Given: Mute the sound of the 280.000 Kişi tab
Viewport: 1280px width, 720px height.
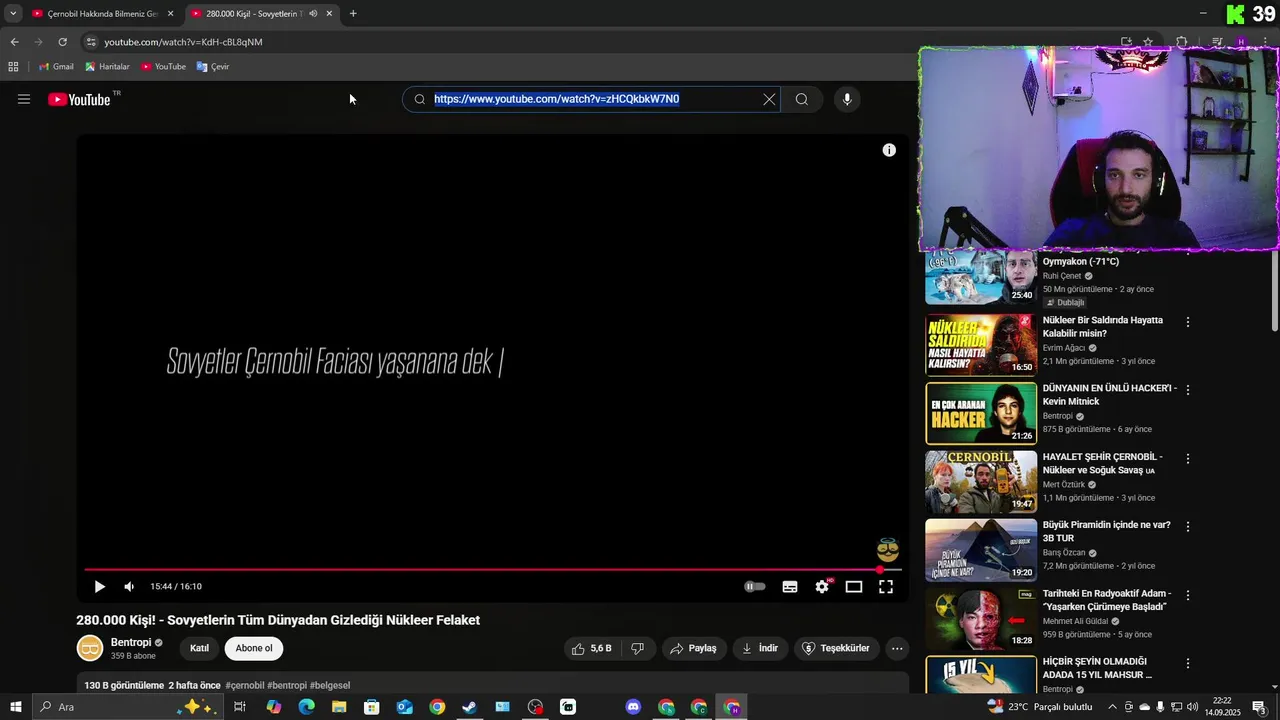Looking at the screenshot, I should tap(313, 14).
